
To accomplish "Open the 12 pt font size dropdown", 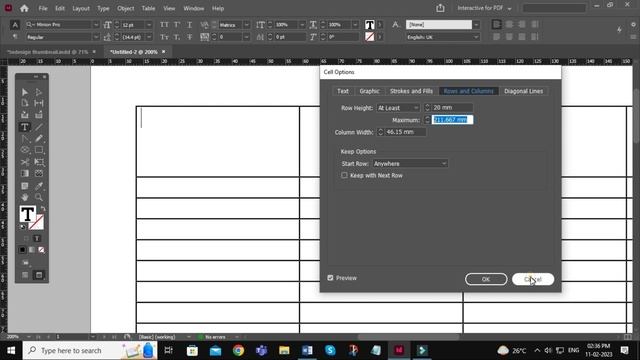I will pos(149,25).
